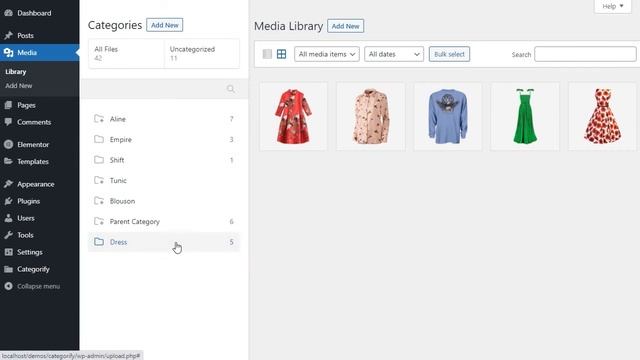Open Library submenu under Media
This screenshot has width=640, height=360.
[x=16, y=72]
